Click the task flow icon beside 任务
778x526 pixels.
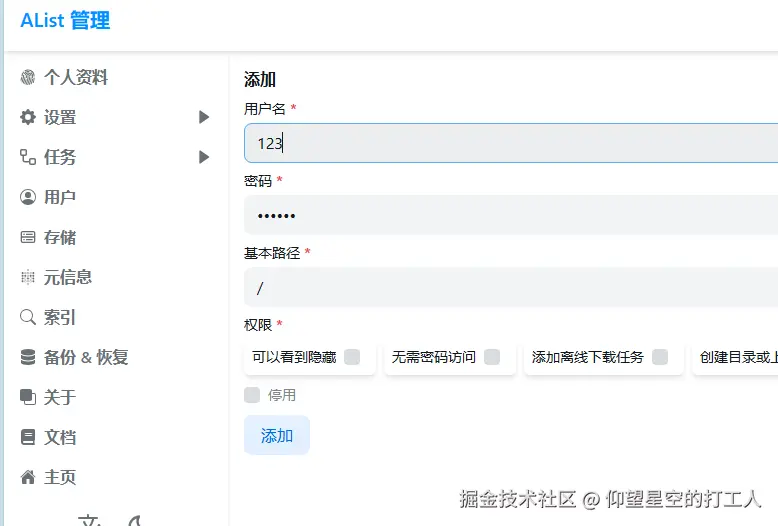[x=28, y=157]
